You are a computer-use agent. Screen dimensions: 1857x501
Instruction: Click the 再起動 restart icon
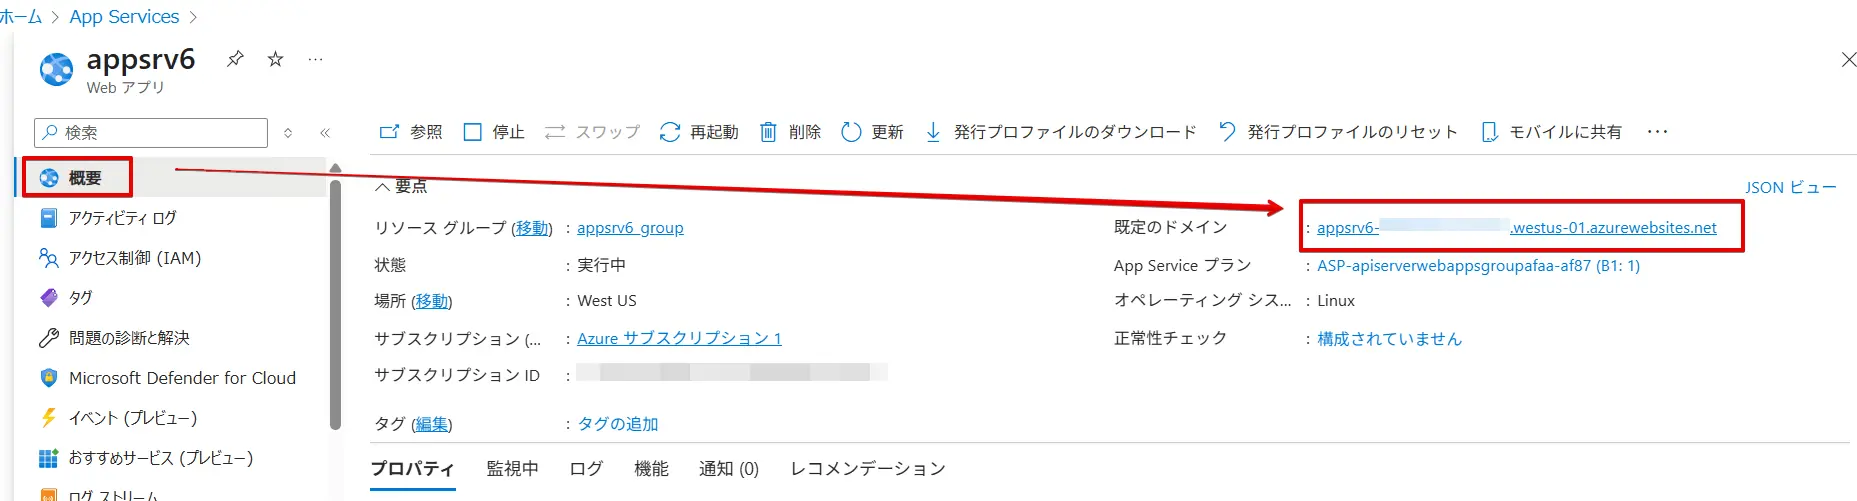click(669, 132)
